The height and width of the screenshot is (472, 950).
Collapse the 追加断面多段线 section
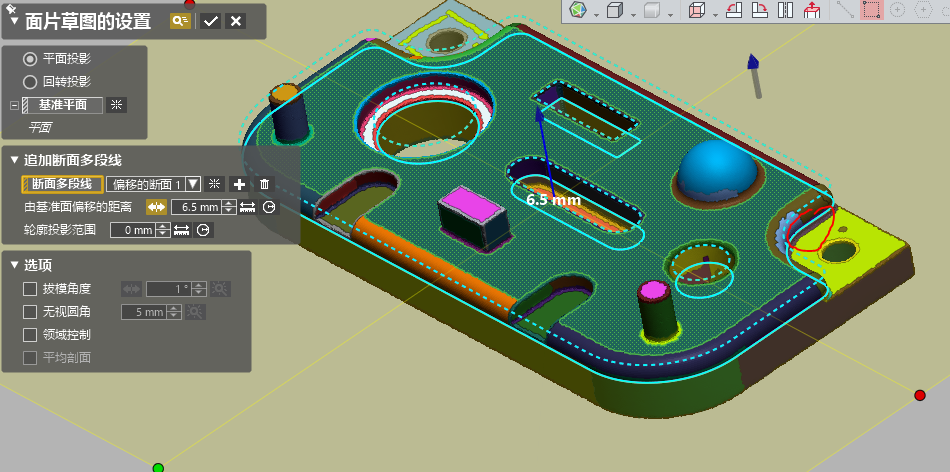coord(14,160)
